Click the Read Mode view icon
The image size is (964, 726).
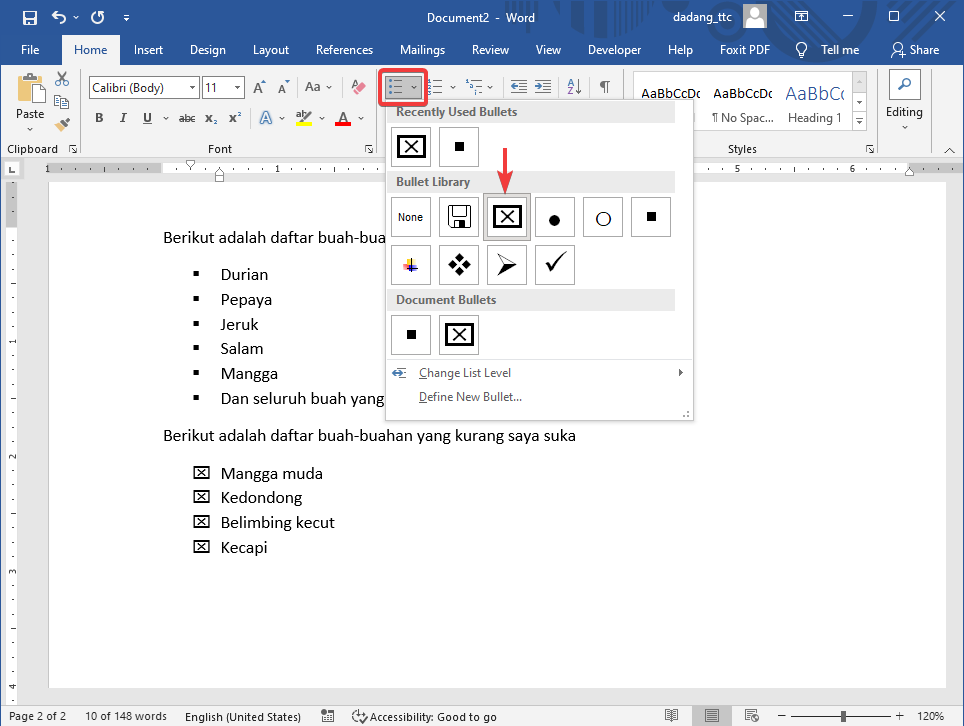tap(672, 715)
